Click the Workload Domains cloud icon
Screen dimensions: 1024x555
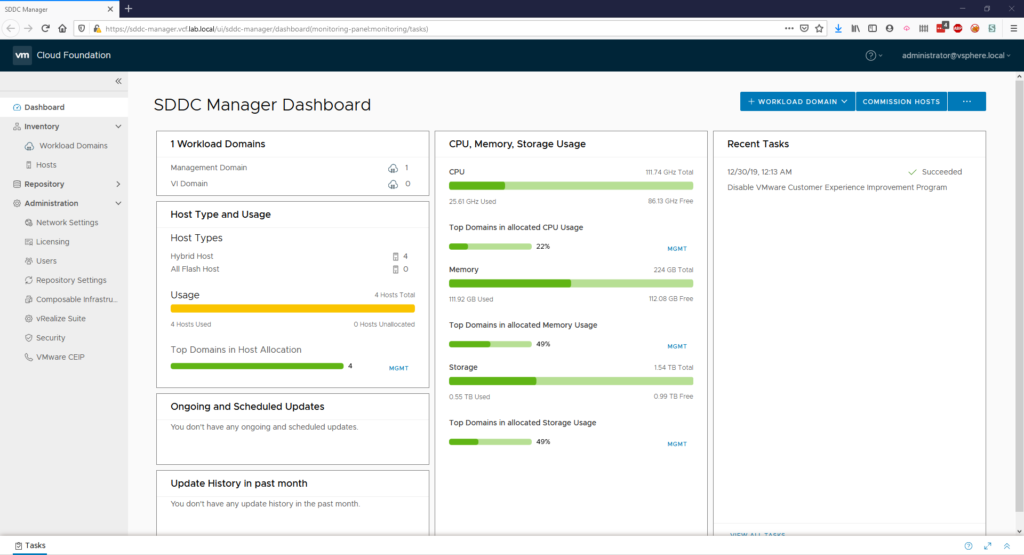click(29, 146)
